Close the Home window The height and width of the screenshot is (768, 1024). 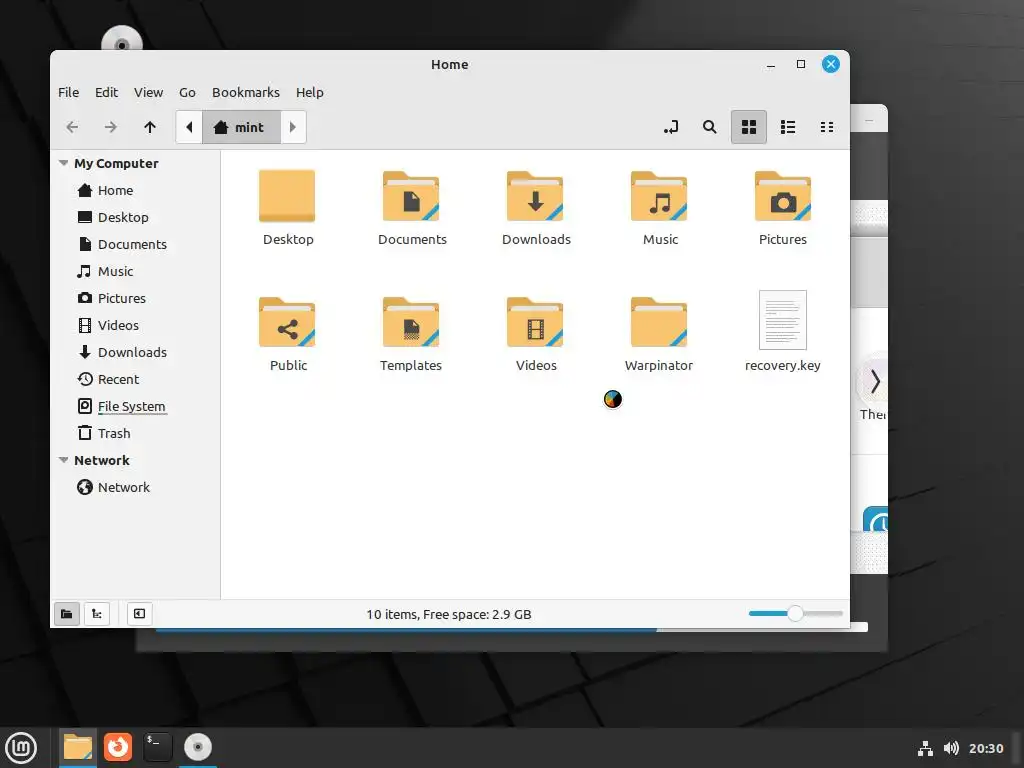pos(831,64)
